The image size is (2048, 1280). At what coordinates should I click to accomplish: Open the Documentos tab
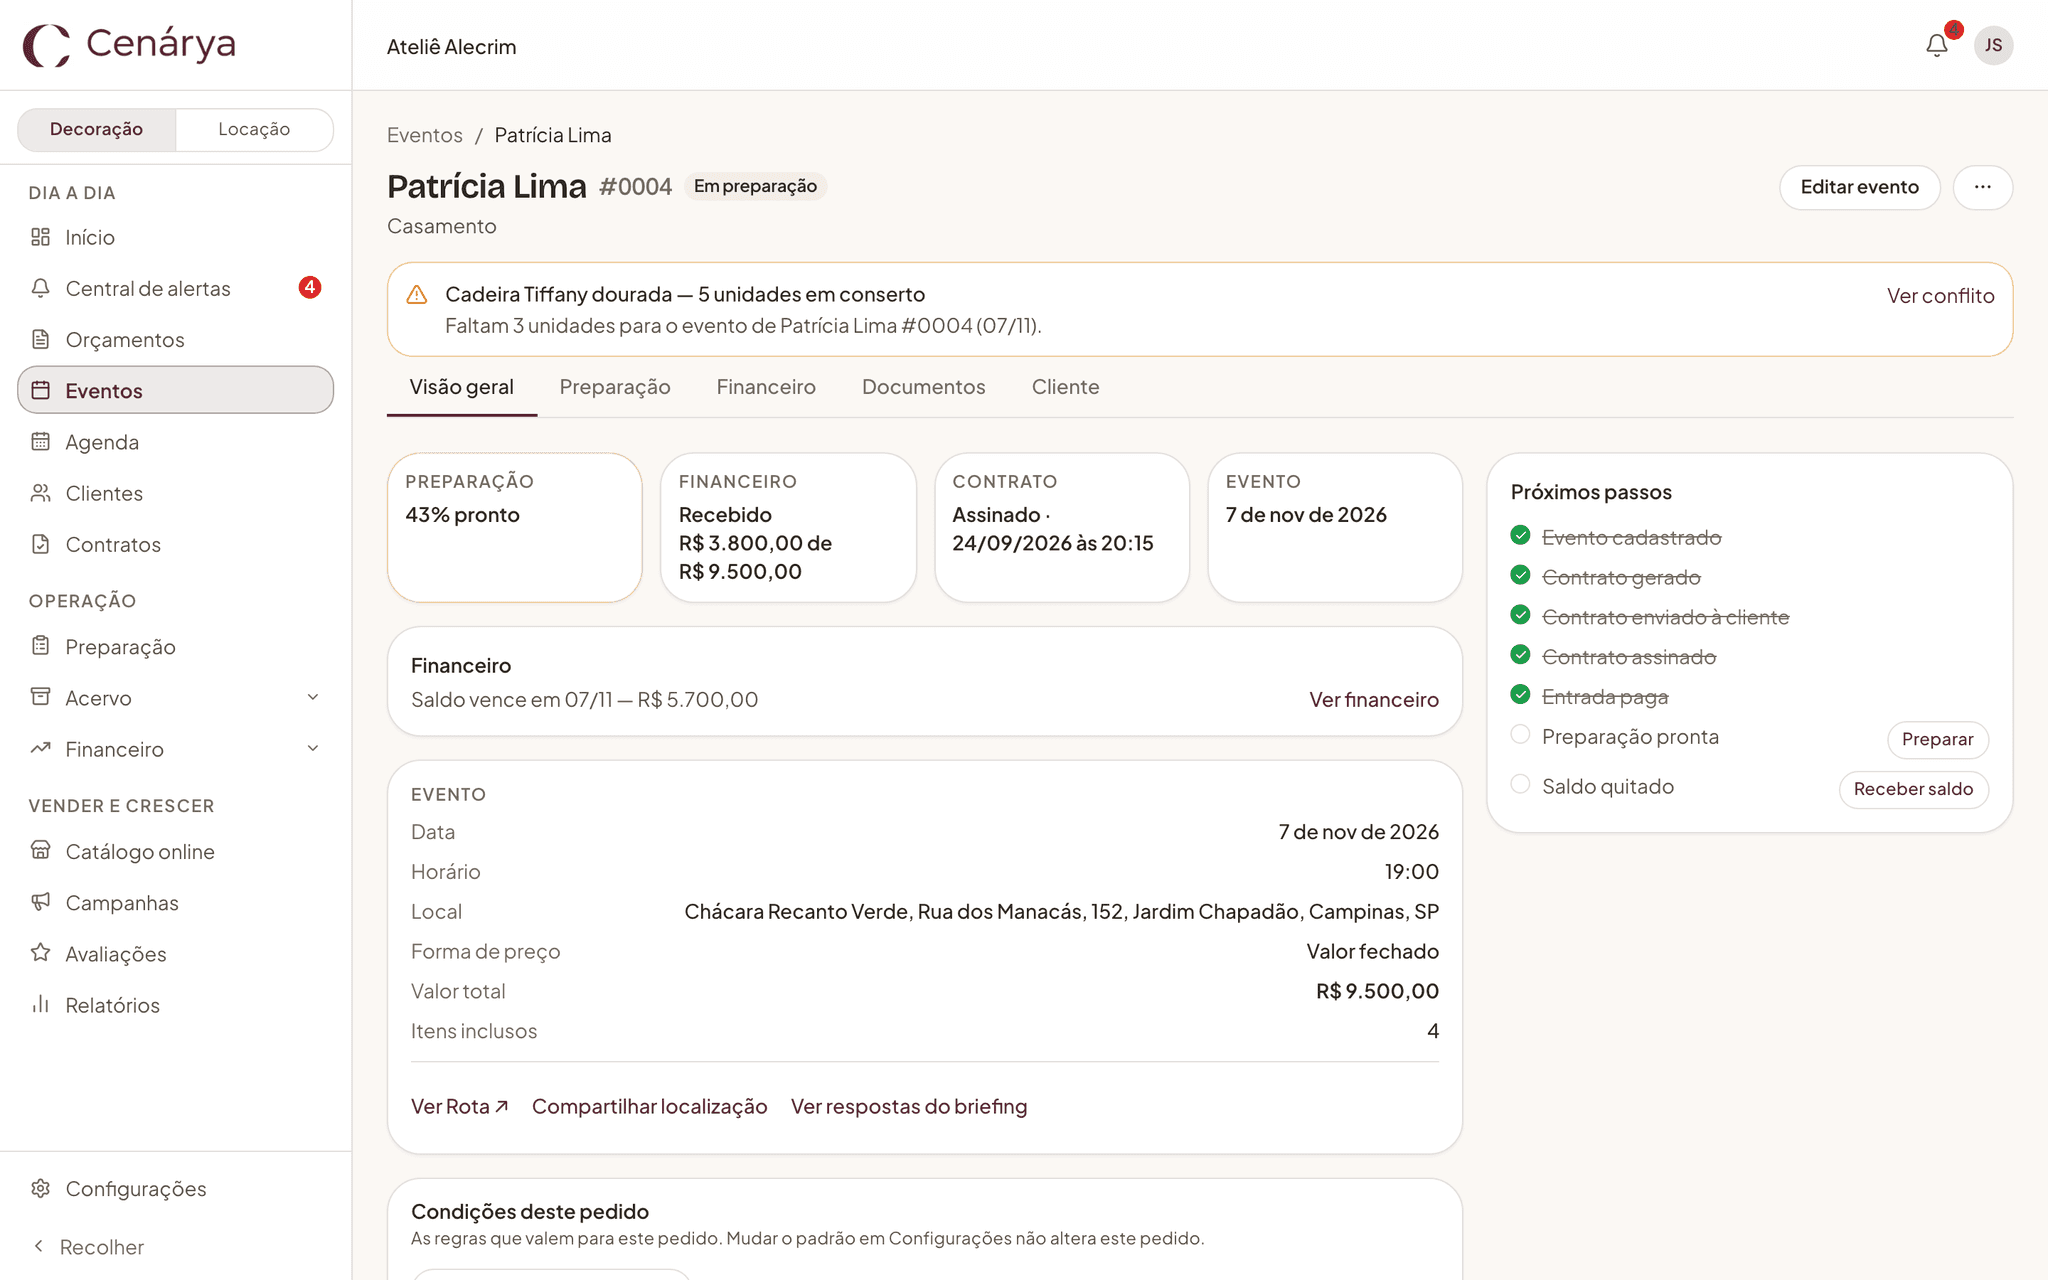pyautogui.click(x=923, y=387)
